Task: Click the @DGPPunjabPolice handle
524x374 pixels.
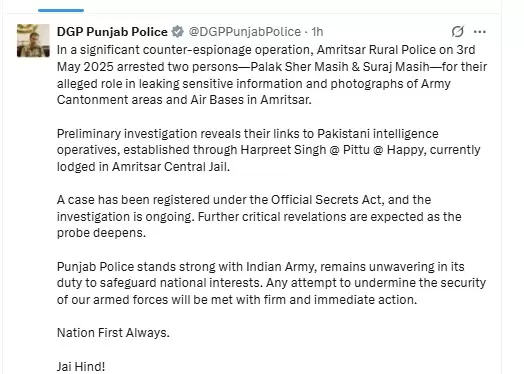Action: pyautogui.click(x=245, y=32)
